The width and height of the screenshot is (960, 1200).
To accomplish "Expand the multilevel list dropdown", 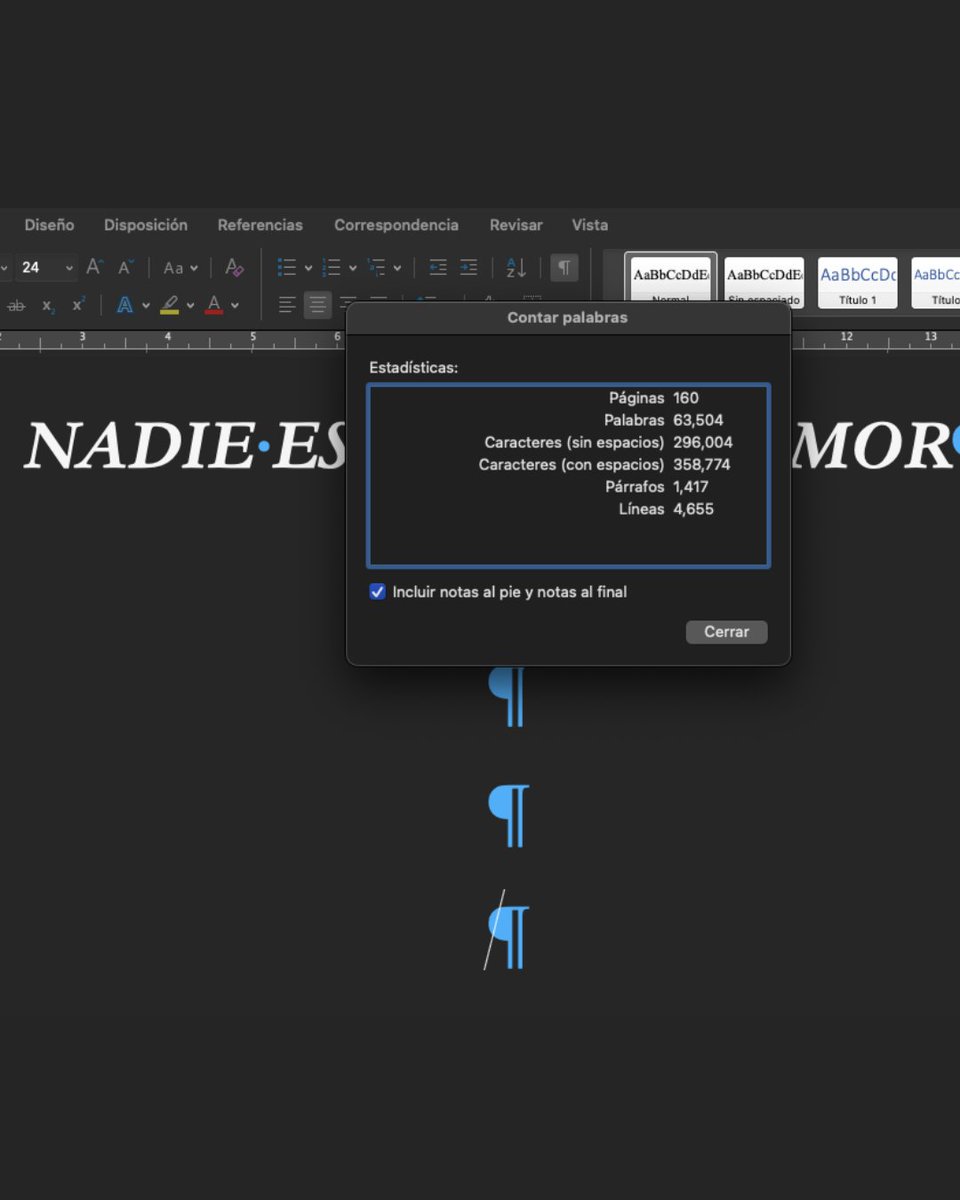I will pyautogui.click(x=397, y=268).
